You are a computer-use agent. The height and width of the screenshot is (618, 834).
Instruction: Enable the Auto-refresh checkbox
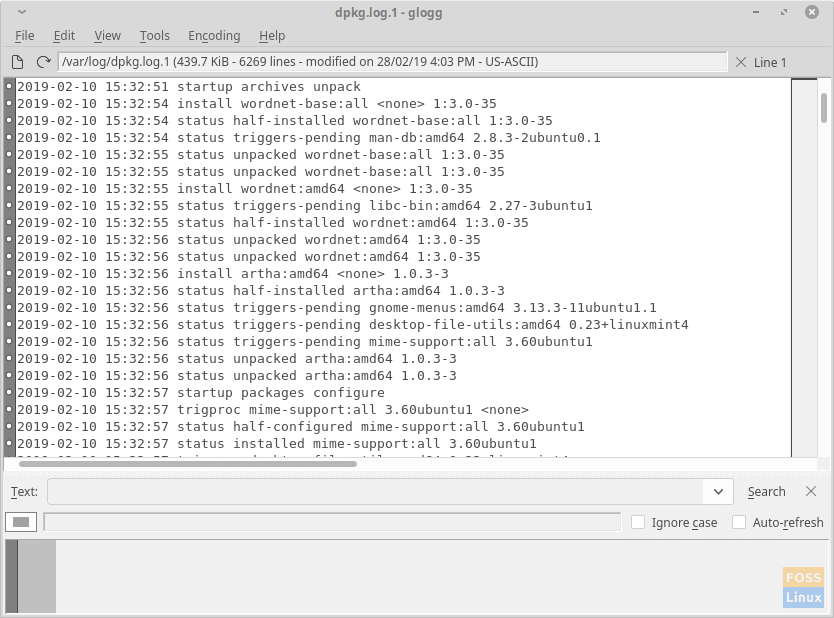click(x=739, y=522)
